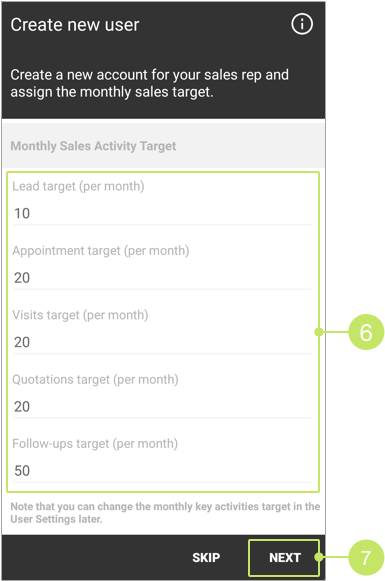The height and width of the screenshot is (581, 385).
Task: Select annotation marker number 6
Action: coord(366,332)
